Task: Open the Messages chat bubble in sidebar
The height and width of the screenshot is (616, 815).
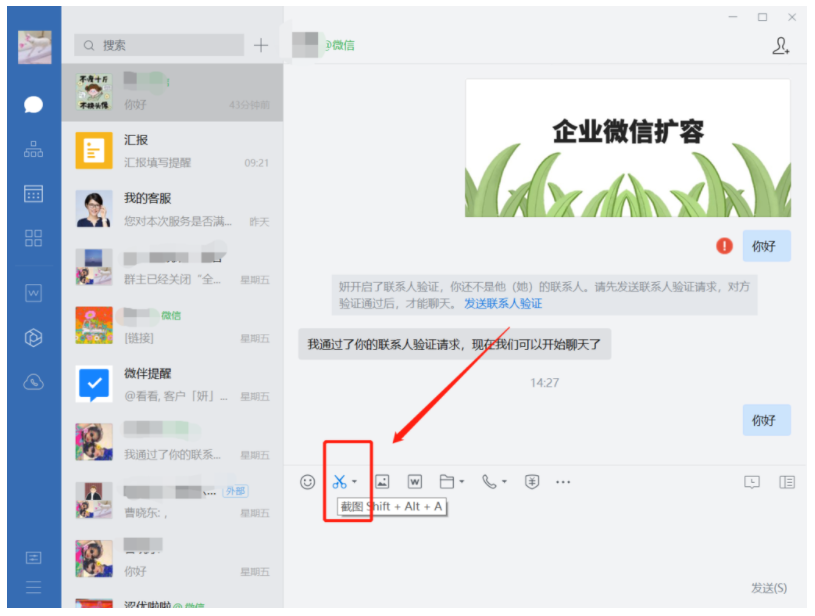Action: pyautogui.click(x=33, y=104)
